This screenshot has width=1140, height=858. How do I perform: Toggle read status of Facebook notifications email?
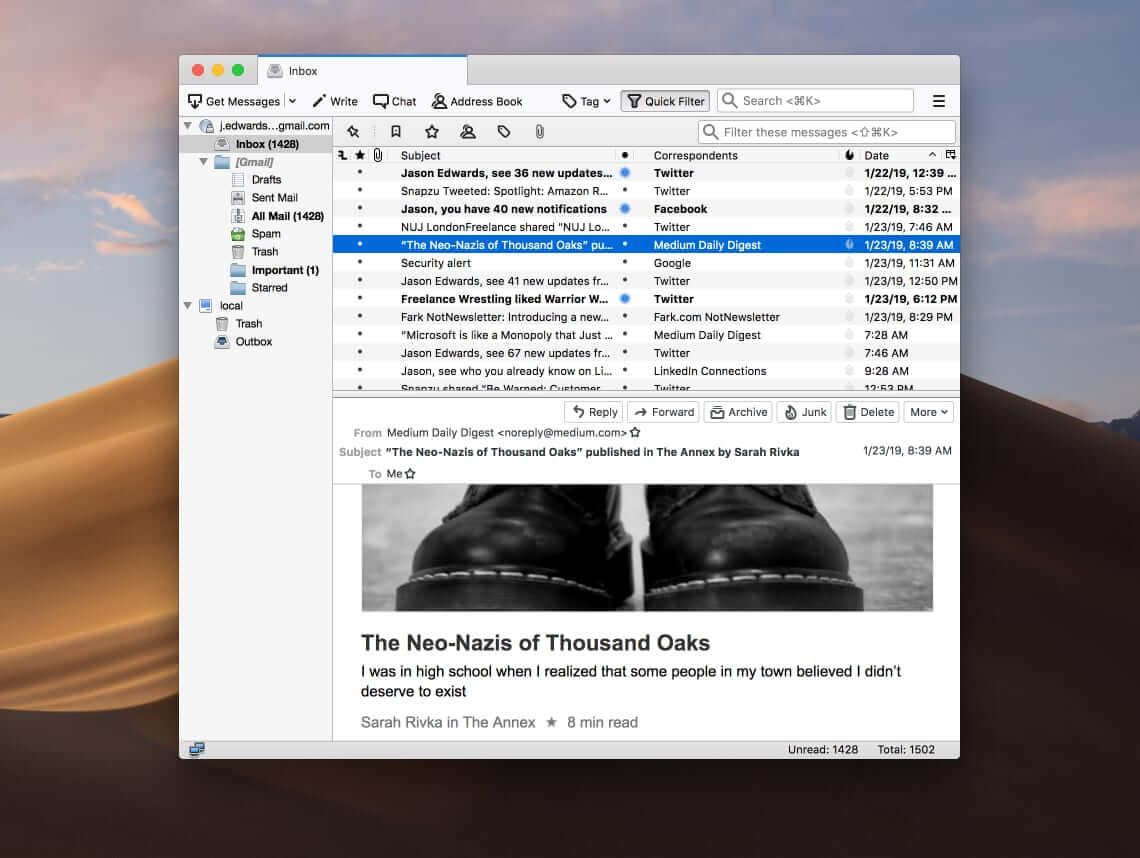point(625,209)
